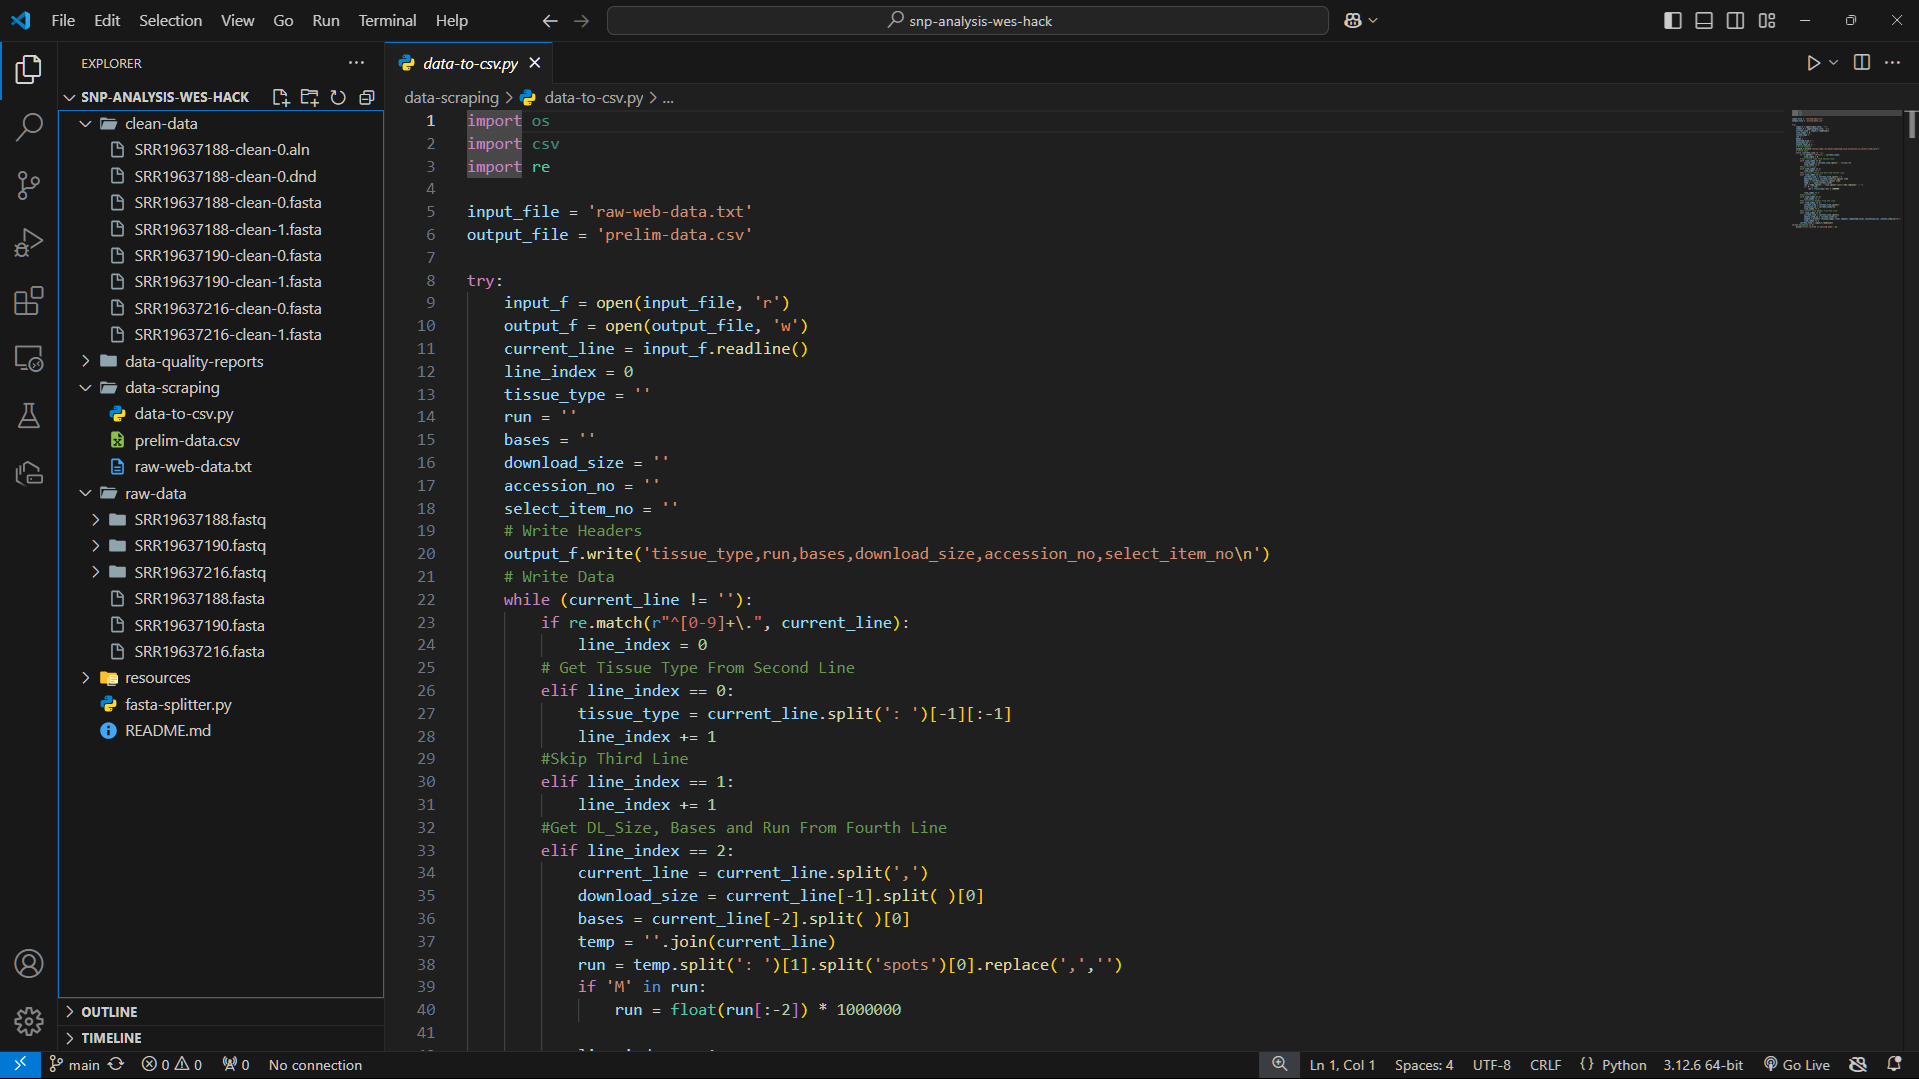Expand the OUTLINE section
The width and height of the screenshot is (1919, 1079).
pos(109,1012)
